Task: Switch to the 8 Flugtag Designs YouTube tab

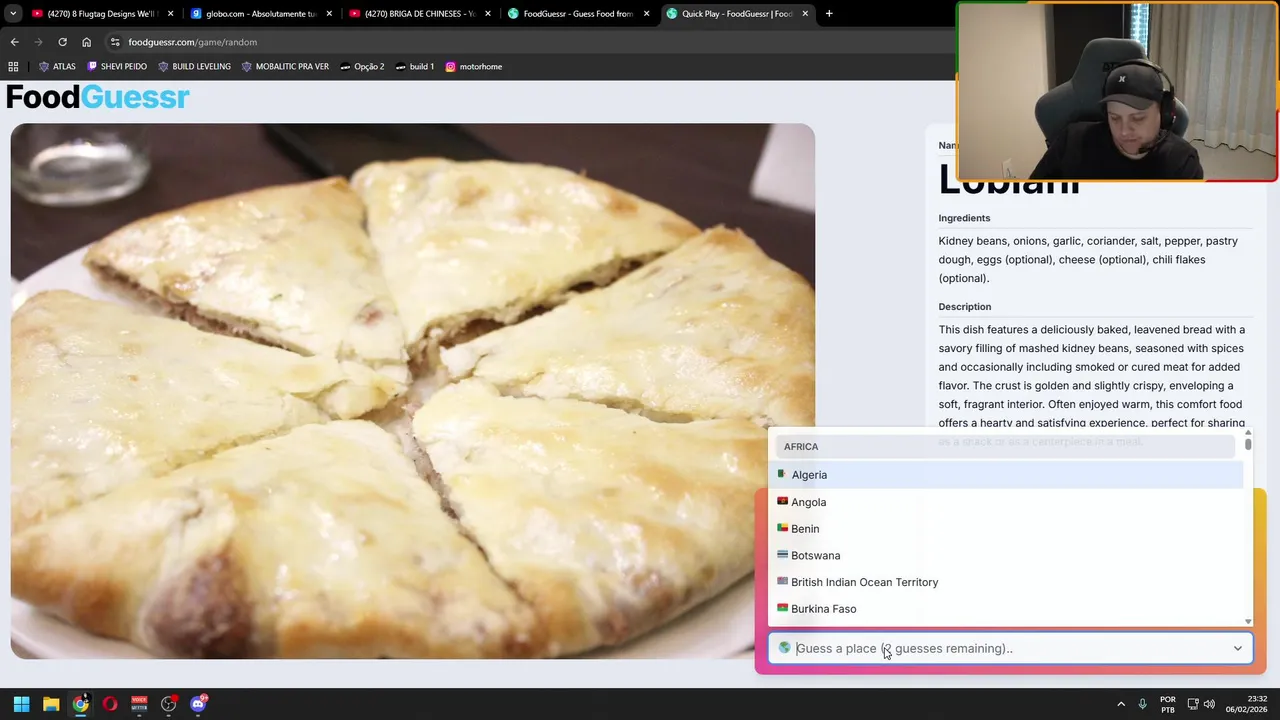Action: 102,14
